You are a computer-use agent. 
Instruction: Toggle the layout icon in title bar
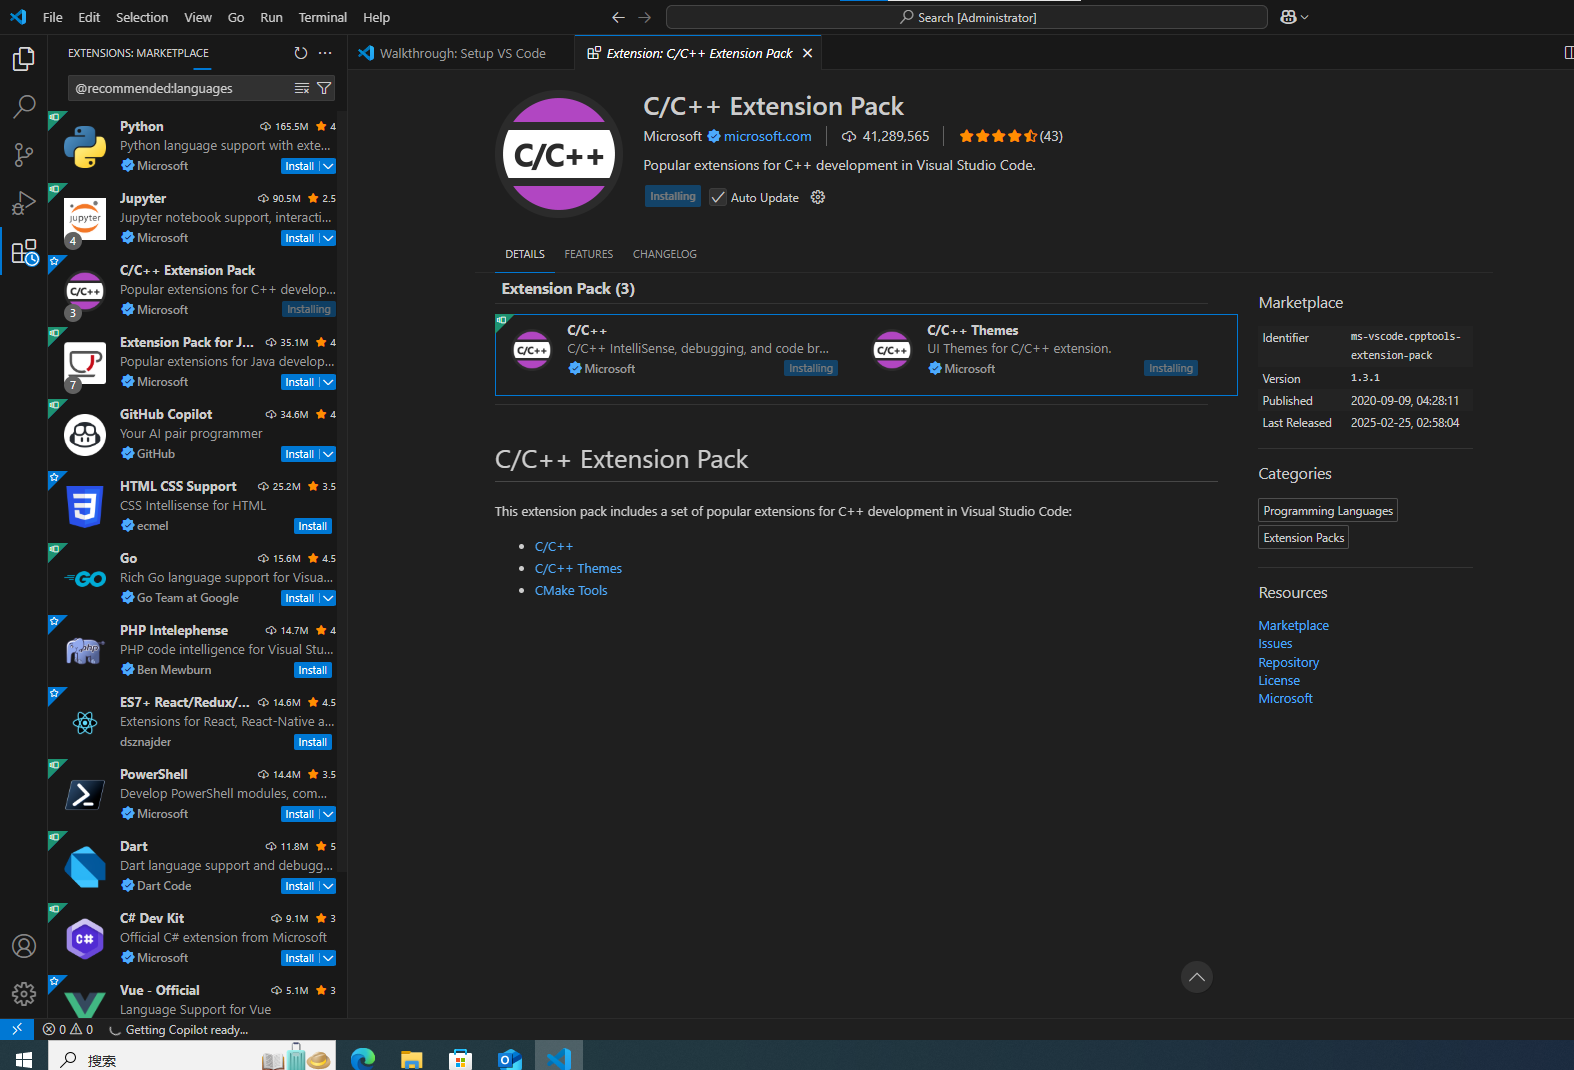(1567, 53)
